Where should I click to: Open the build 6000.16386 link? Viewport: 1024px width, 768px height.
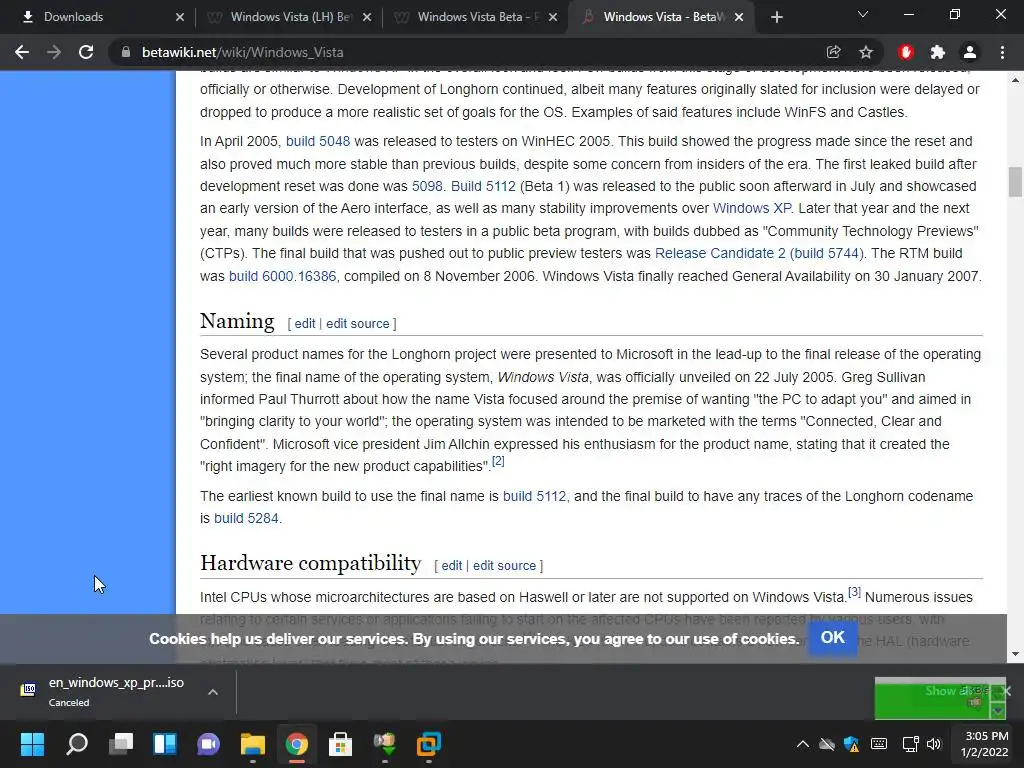coord(282,276)
